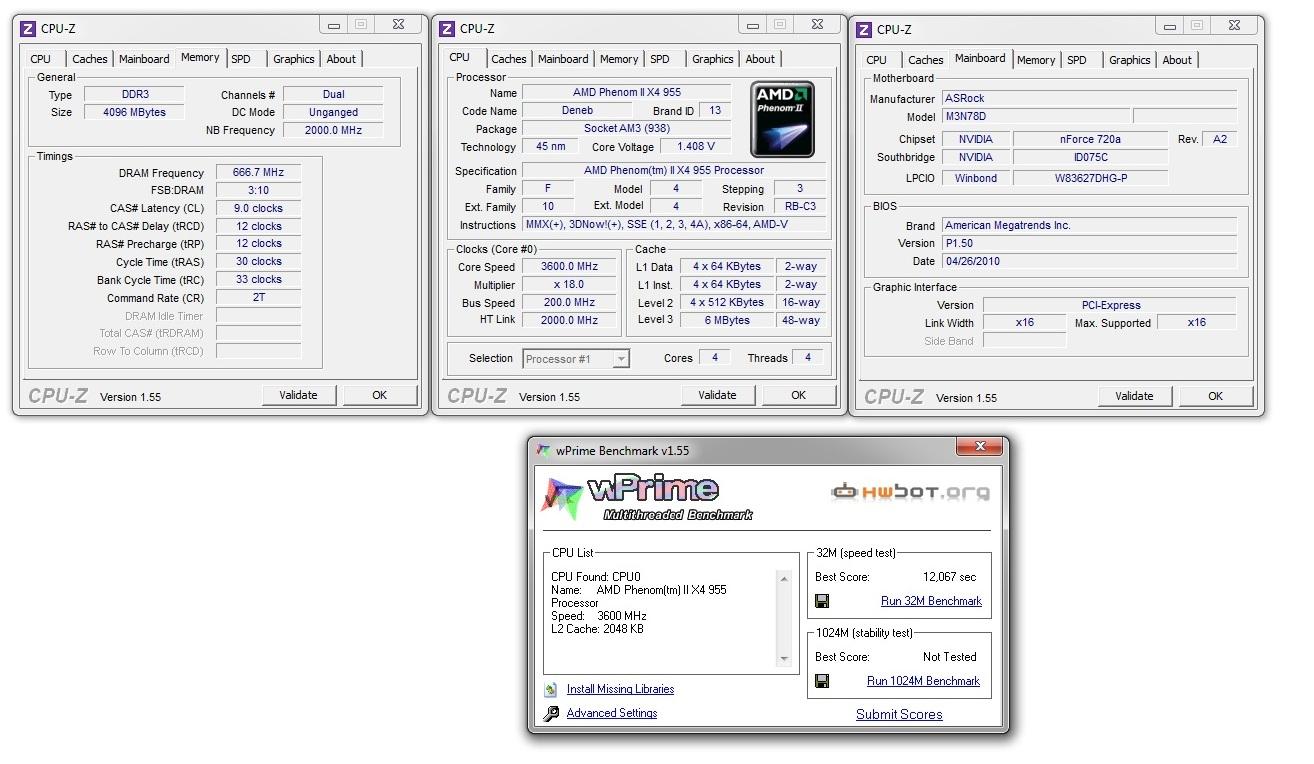Click the Level 3 cache 6 MBytes field
Image resolution: width=1314 pixels, height=764 pixels.
[727, 320]
